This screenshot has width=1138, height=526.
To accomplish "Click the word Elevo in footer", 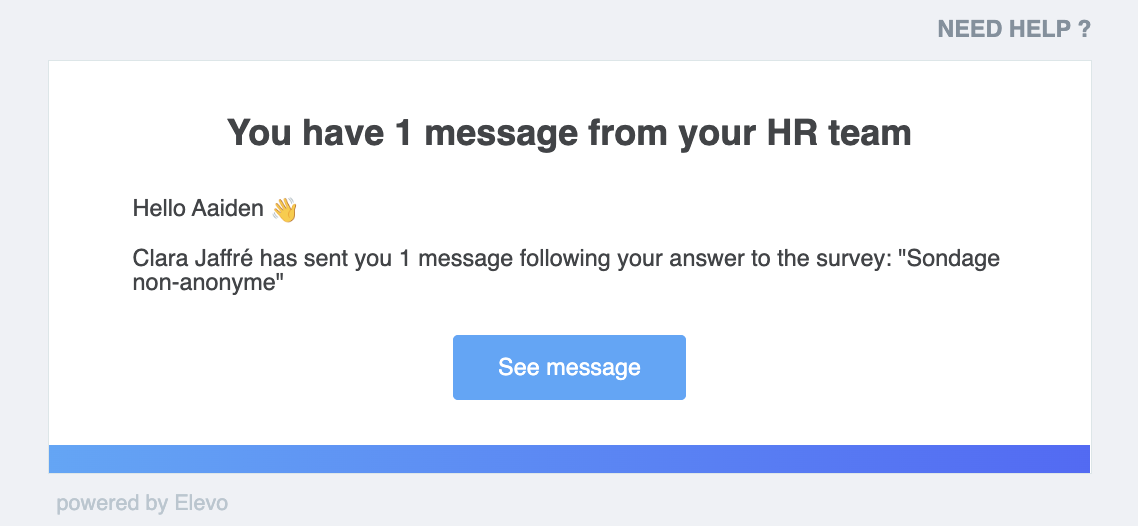I will point(201,503).
